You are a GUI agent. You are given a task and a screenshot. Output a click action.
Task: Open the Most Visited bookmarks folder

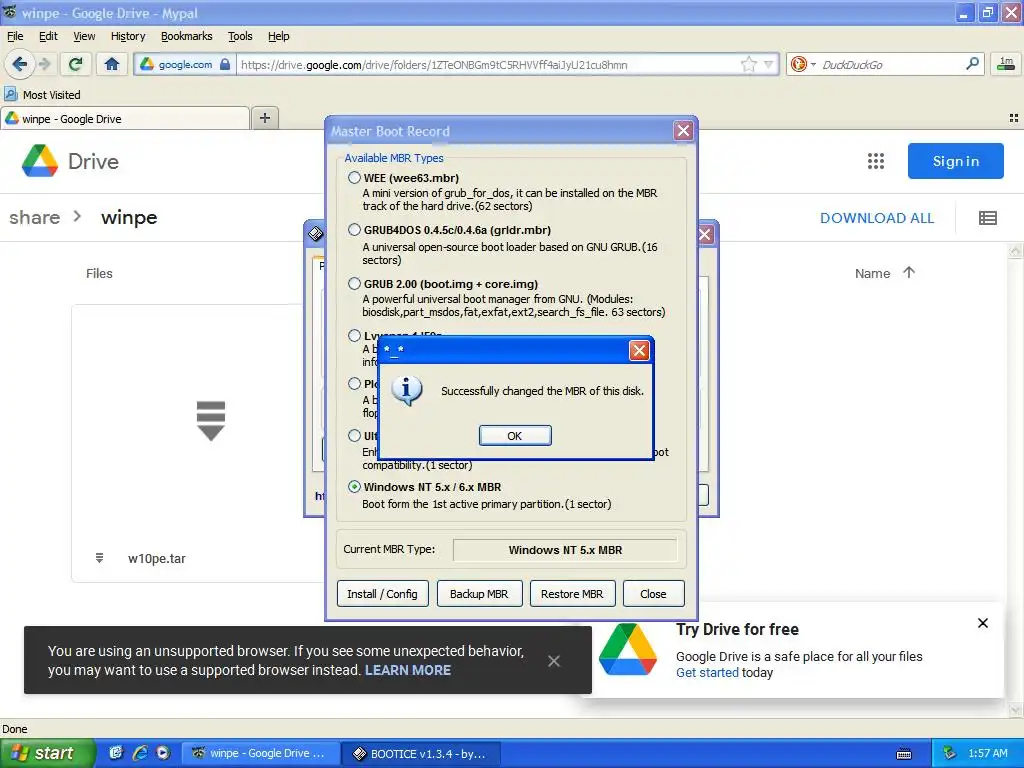42,95
